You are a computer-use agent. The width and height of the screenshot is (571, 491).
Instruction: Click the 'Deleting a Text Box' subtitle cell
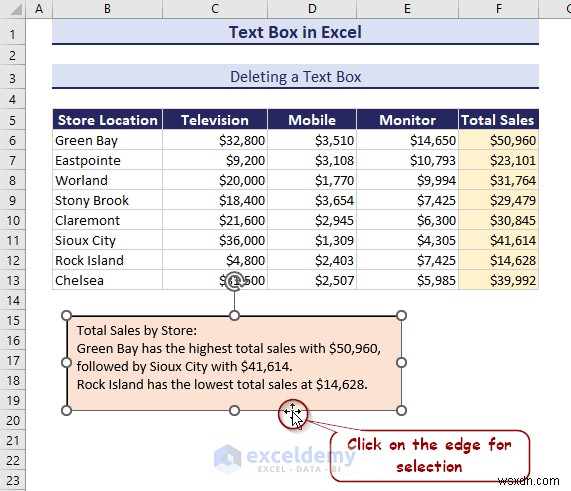pyautogui.click(x=295, y=76)
